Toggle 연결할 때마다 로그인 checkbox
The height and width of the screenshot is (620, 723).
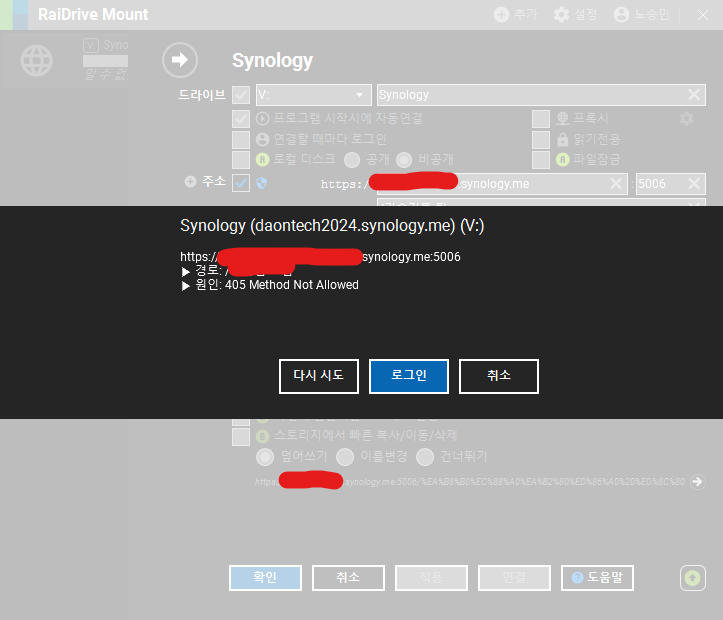point(241,139)
